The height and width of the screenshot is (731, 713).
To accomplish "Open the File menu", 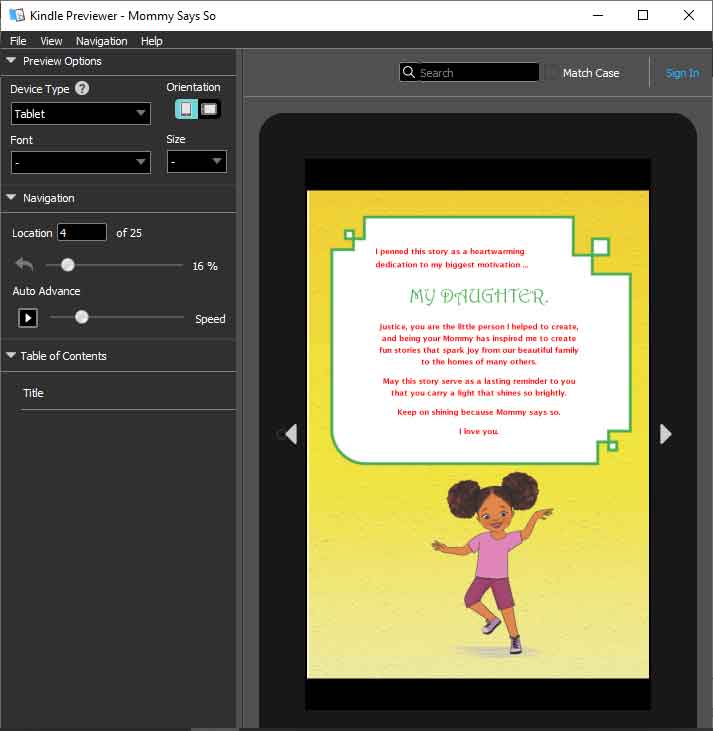I will click(x=18, y=41).
